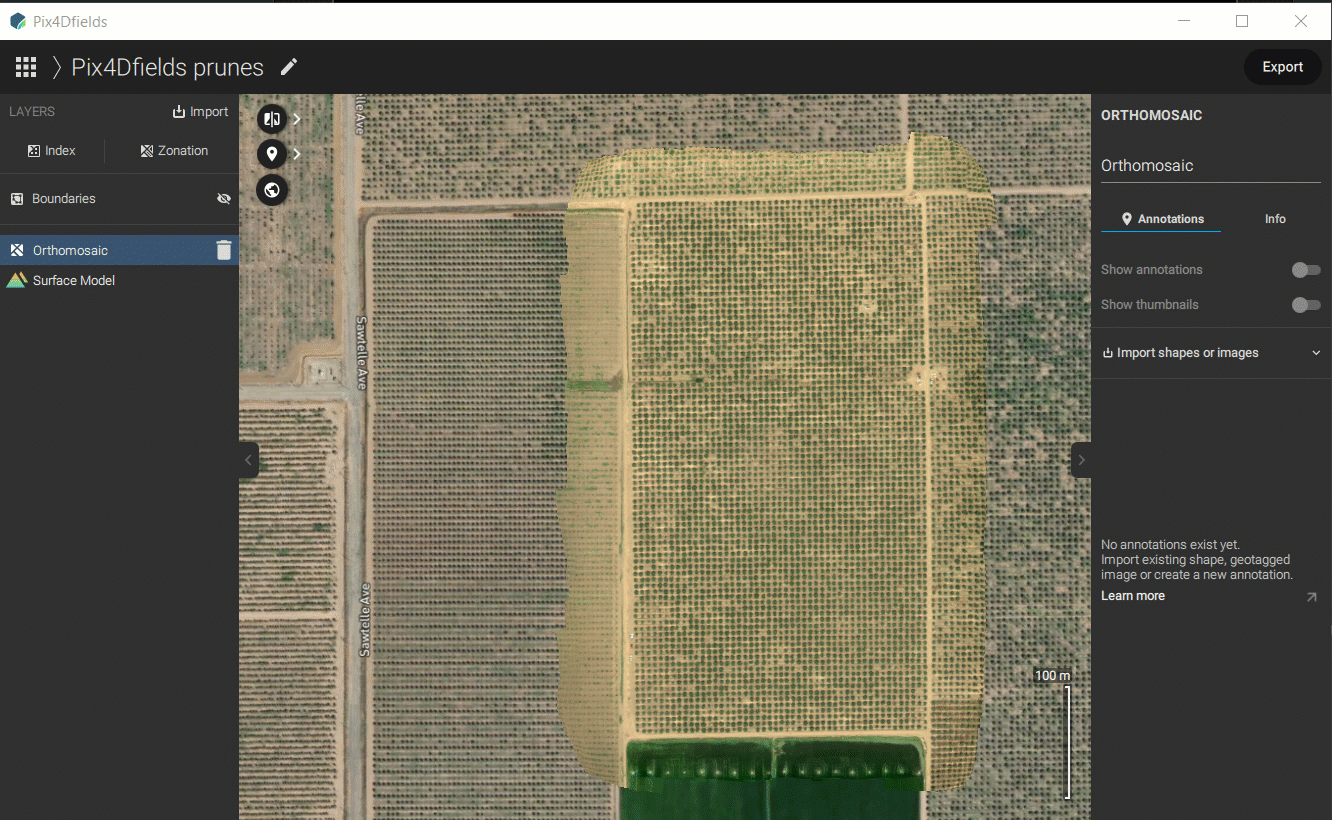Click the Learn more arrow icon
This screenshot has width=1332, height=820.
pos(1311,597)
